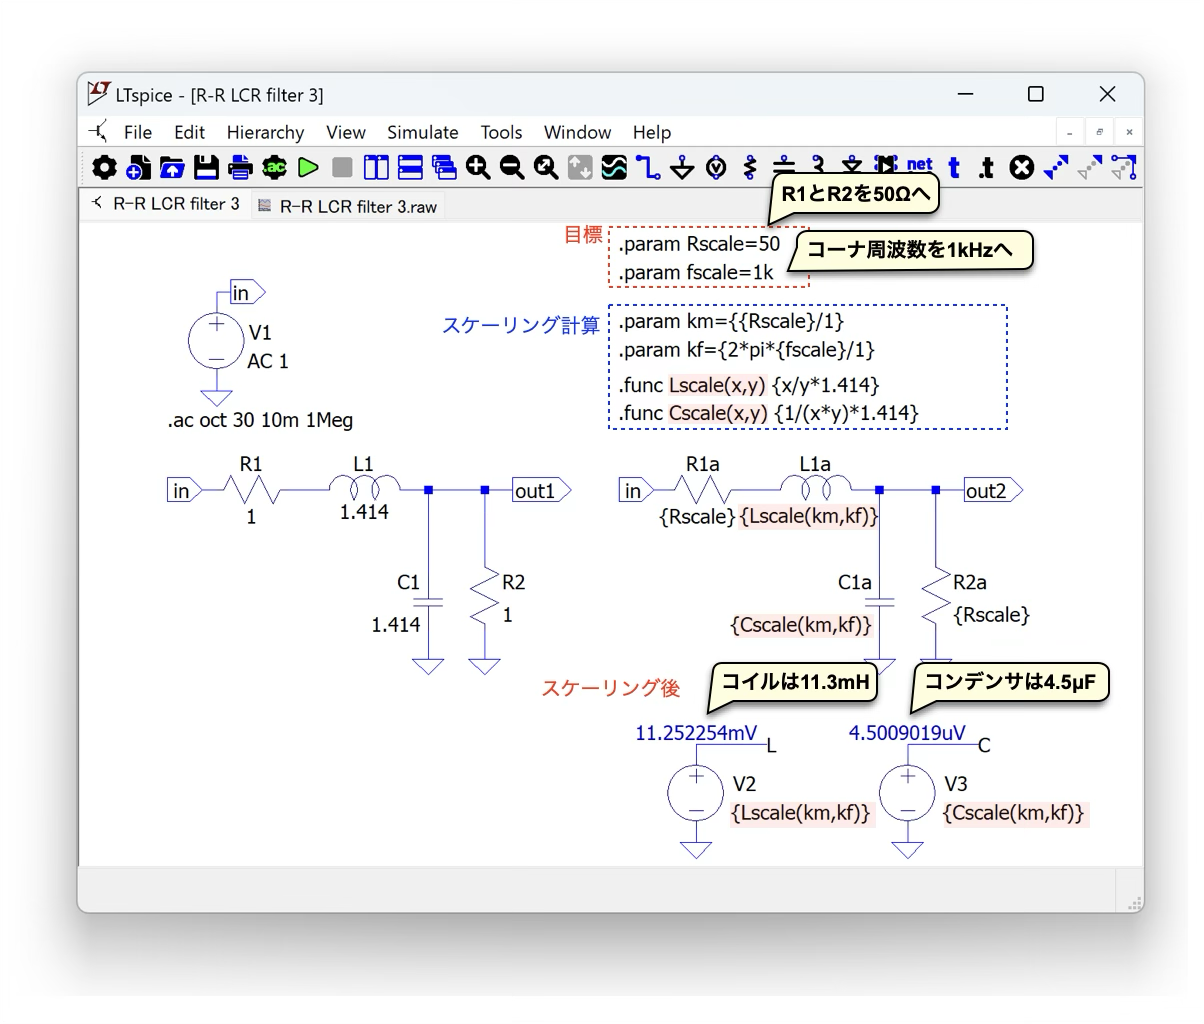Zoom to fit the schematic

click(x=546, y=168)
